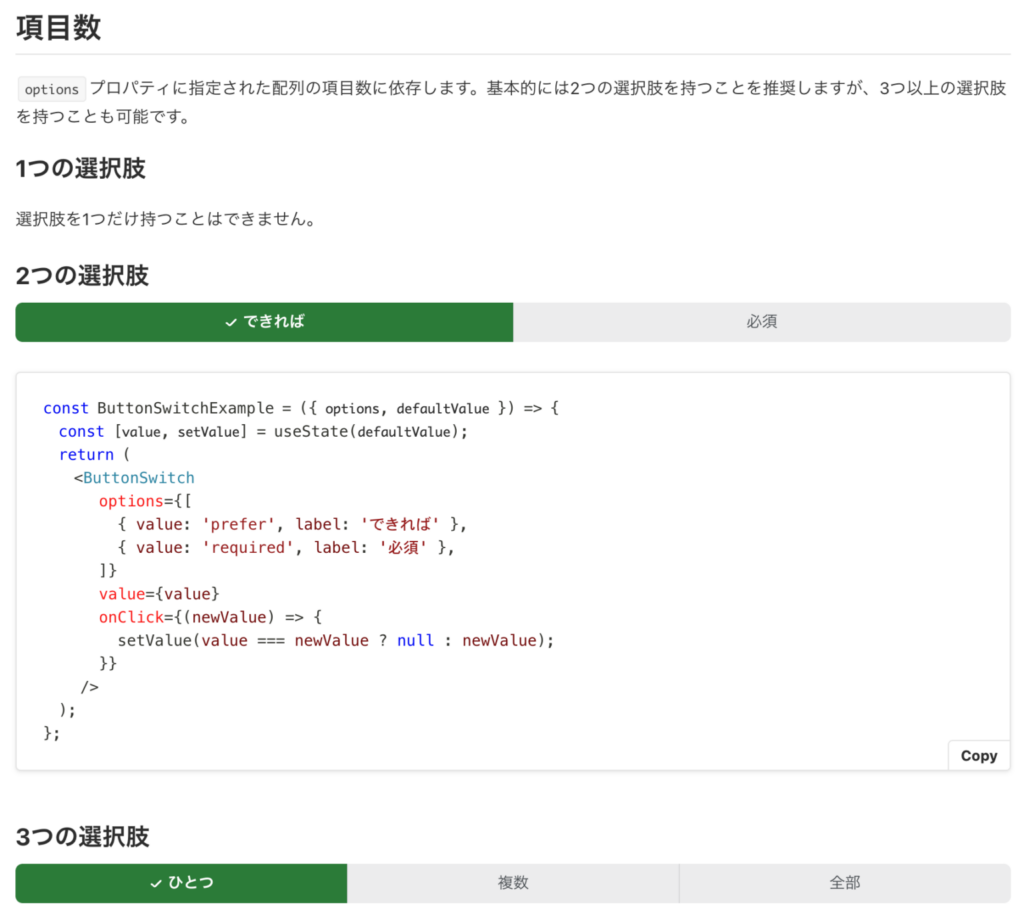
Task: Click the inline options code label
Action: click(x=50, y=88)
